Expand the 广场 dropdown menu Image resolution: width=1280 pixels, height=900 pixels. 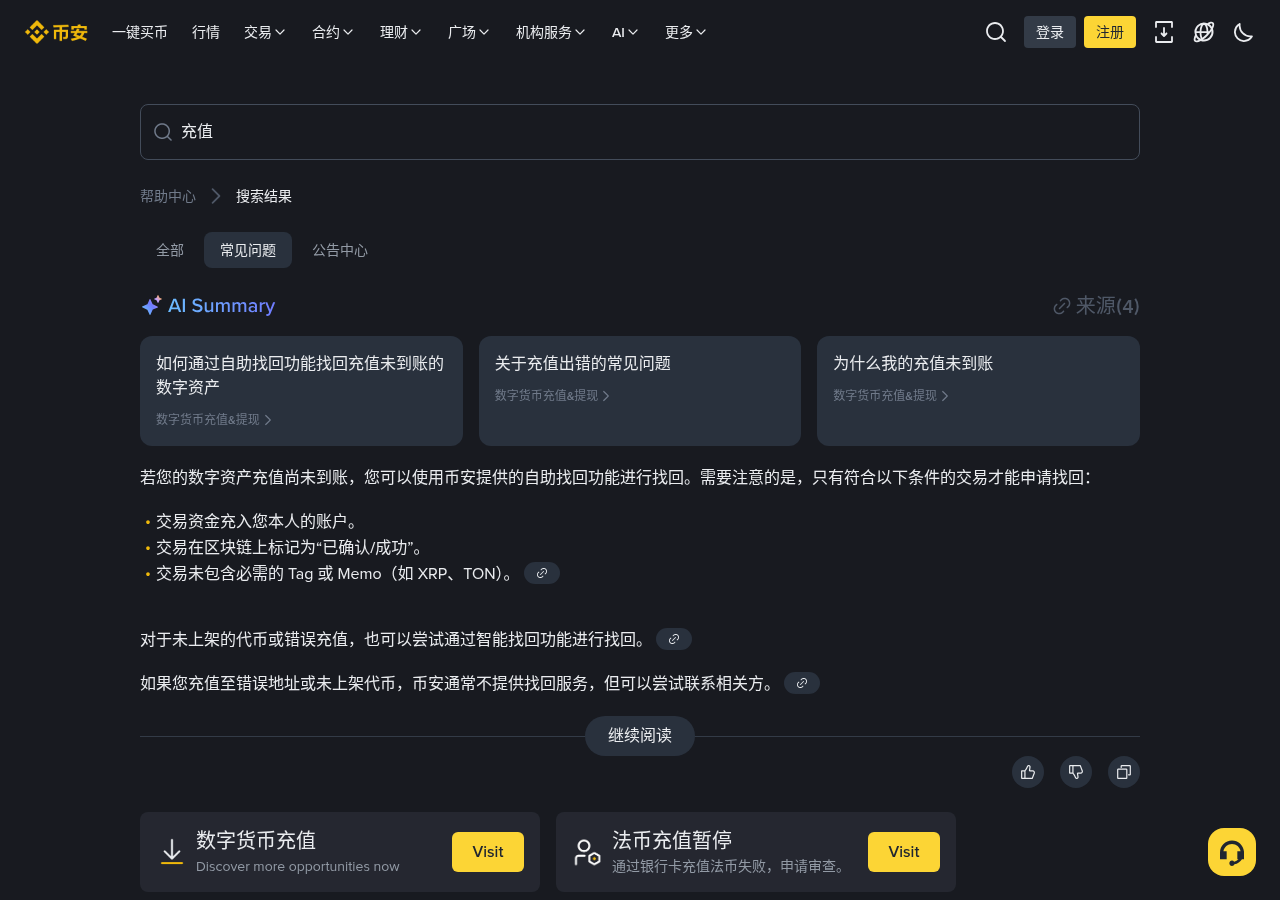tap(469, 32)
